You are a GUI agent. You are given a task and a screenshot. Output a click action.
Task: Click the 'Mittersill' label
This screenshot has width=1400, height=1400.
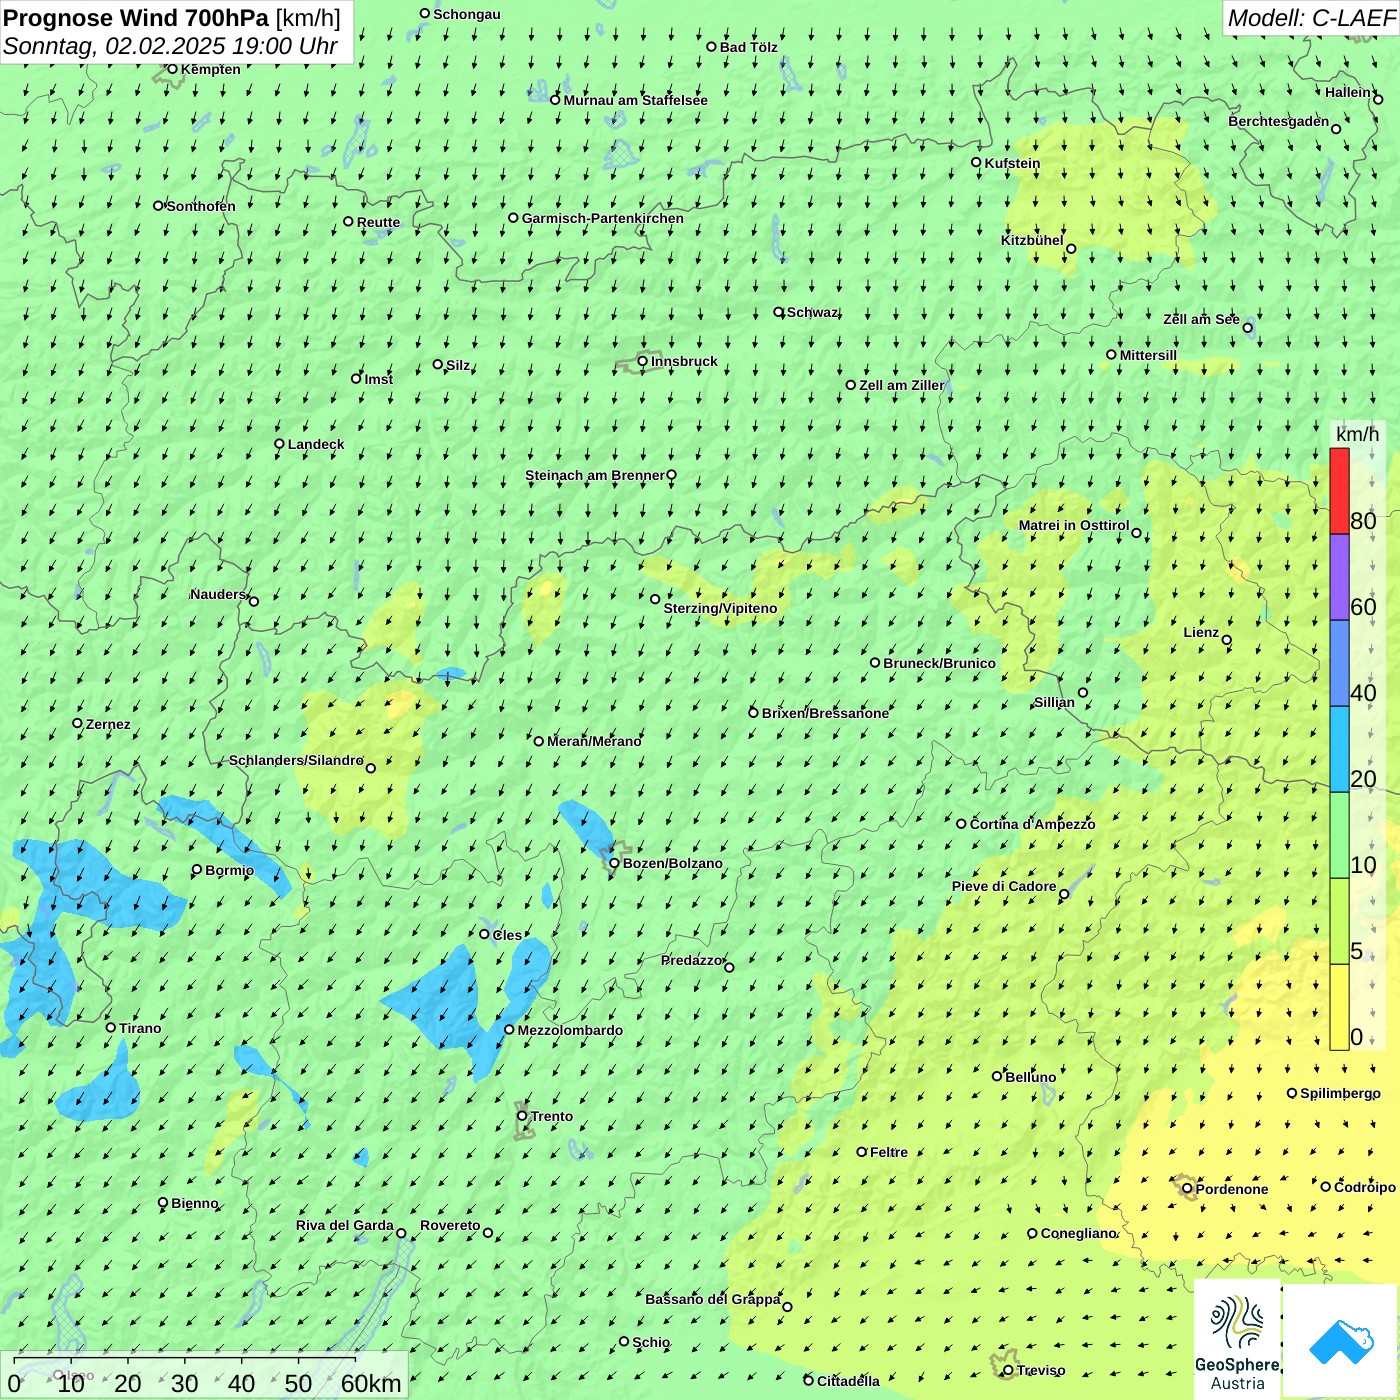pyautogui.click(x=1148, y=355)
